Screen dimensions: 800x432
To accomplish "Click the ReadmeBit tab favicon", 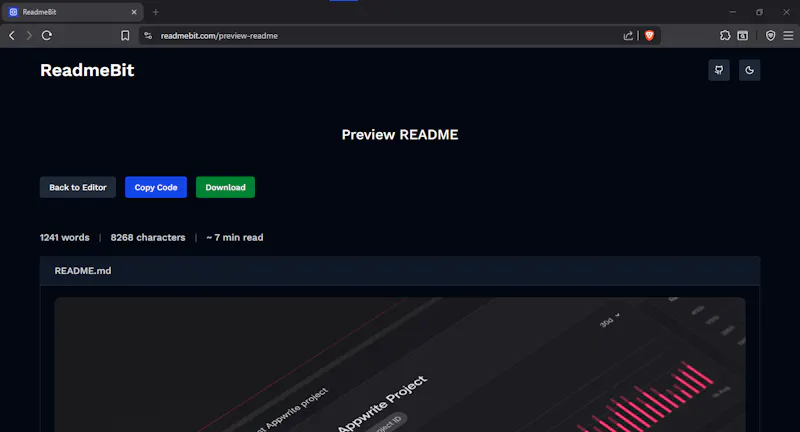I will [x=13, y=12].
